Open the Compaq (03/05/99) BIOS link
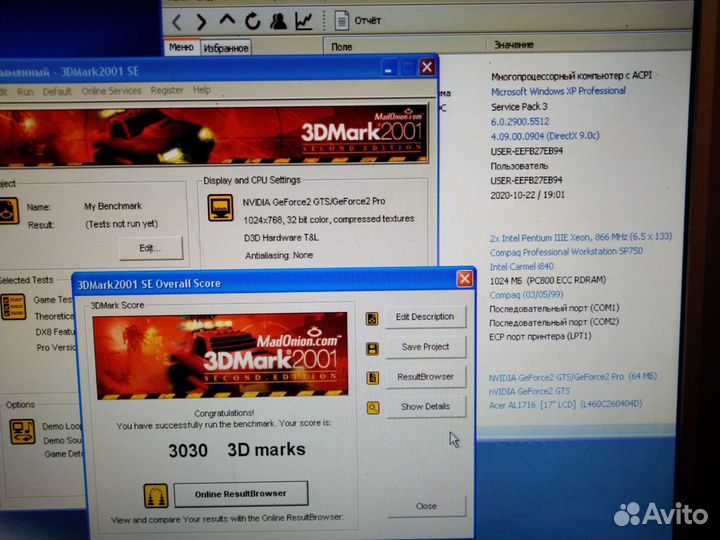This screenshot has height=540, width=720. [x=526, y=295]
